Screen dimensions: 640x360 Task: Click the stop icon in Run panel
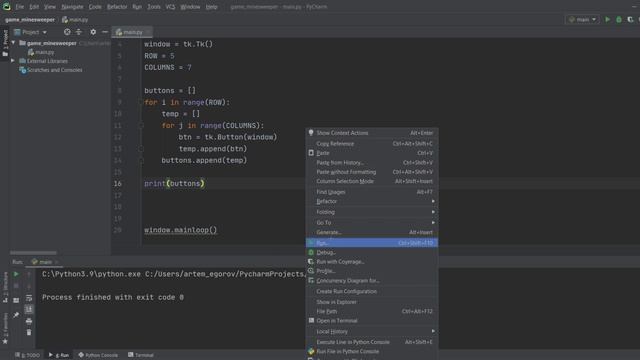coord(16,286)
